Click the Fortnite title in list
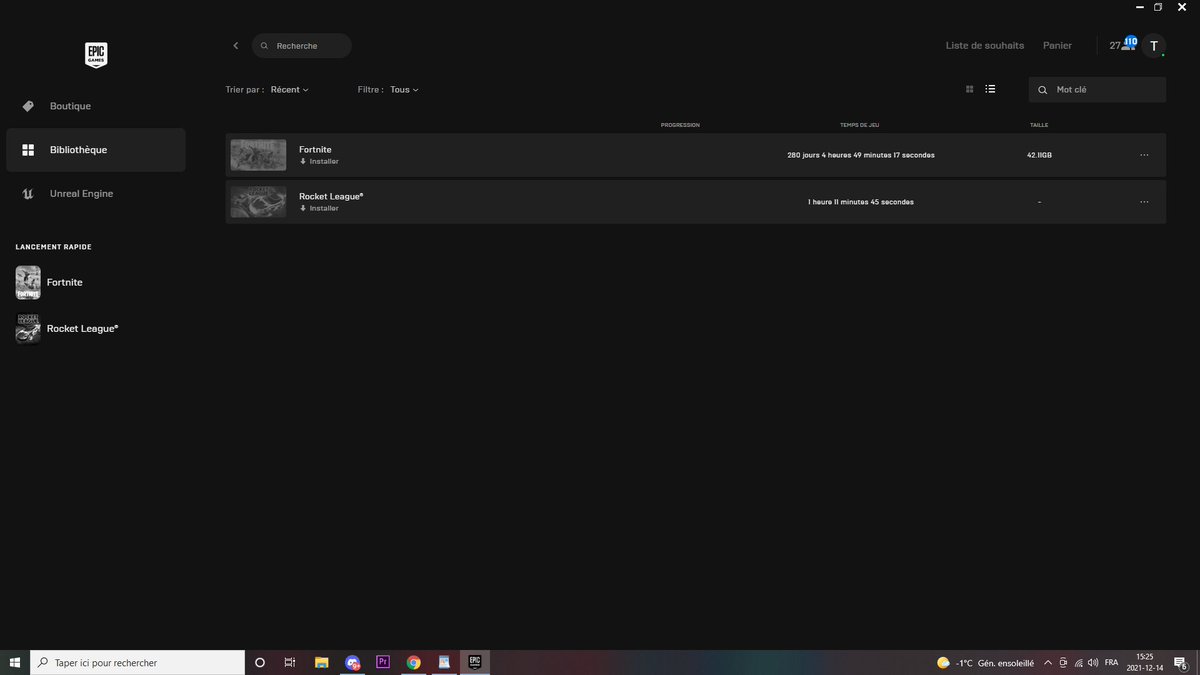 click(315, 149)
